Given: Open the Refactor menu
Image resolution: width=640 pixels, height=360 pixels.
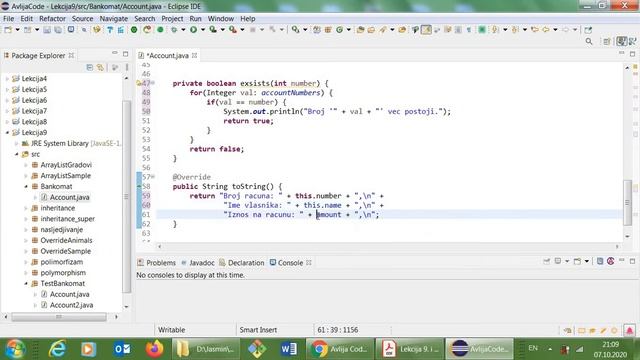Looking at the screenshot, I should tap(52, 18).
